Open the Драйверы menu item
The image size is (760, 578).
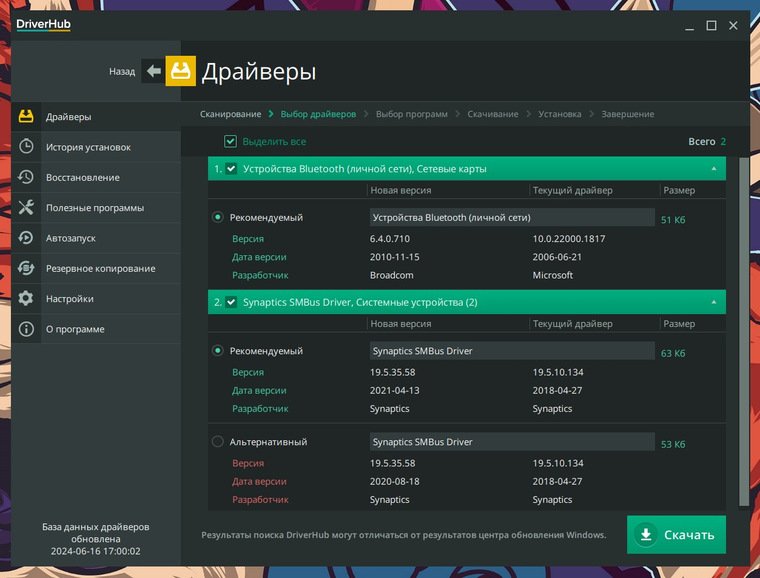coord(96,116)
